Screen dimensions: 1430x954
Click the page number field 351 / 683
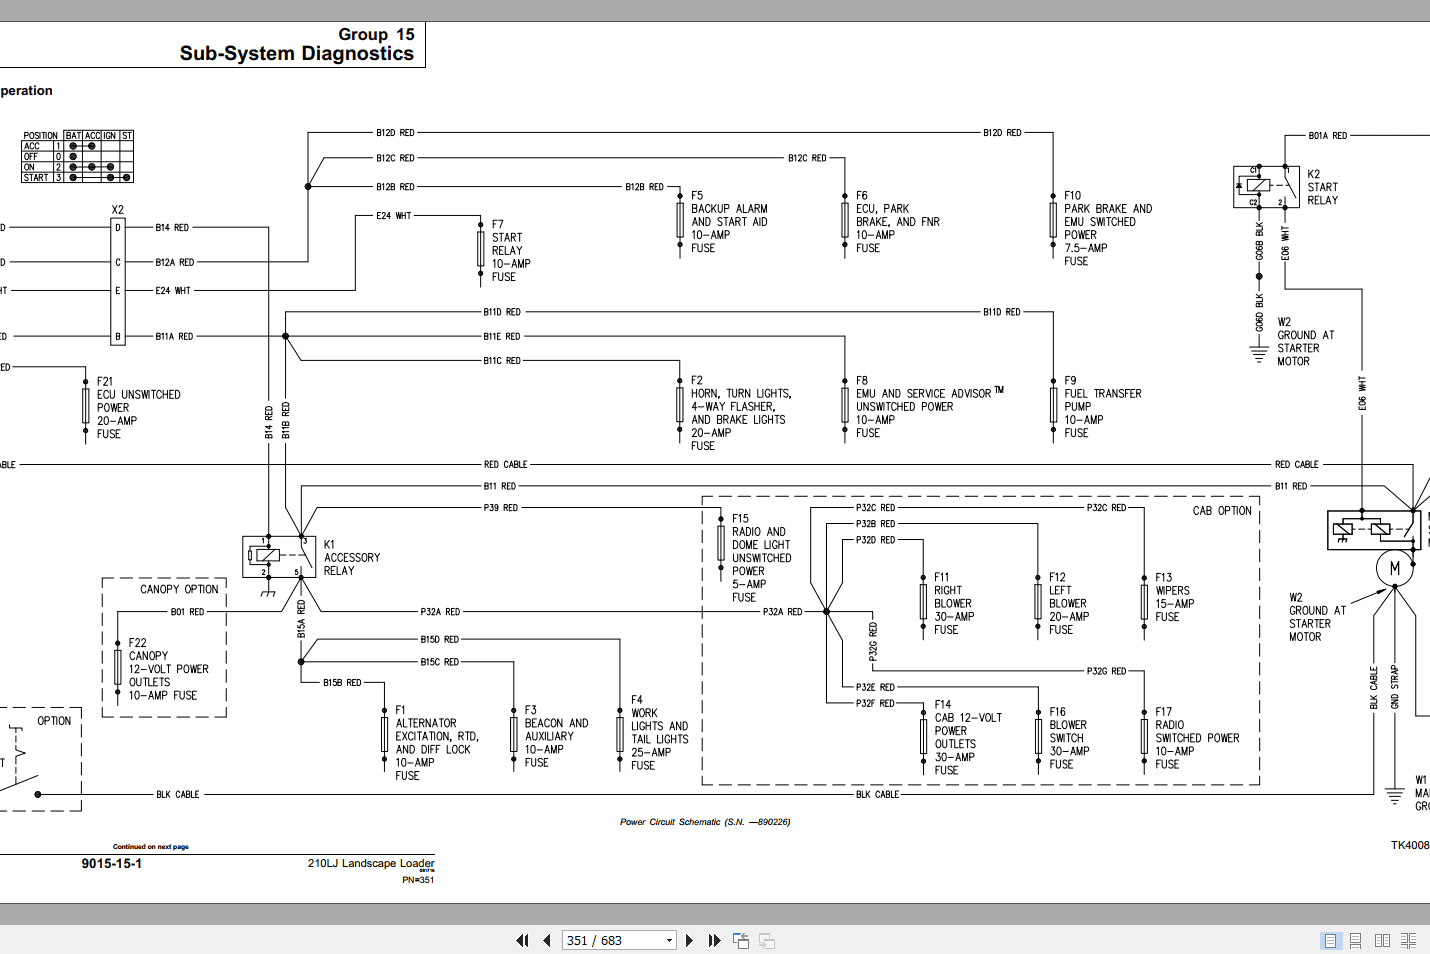pos(613,940)
